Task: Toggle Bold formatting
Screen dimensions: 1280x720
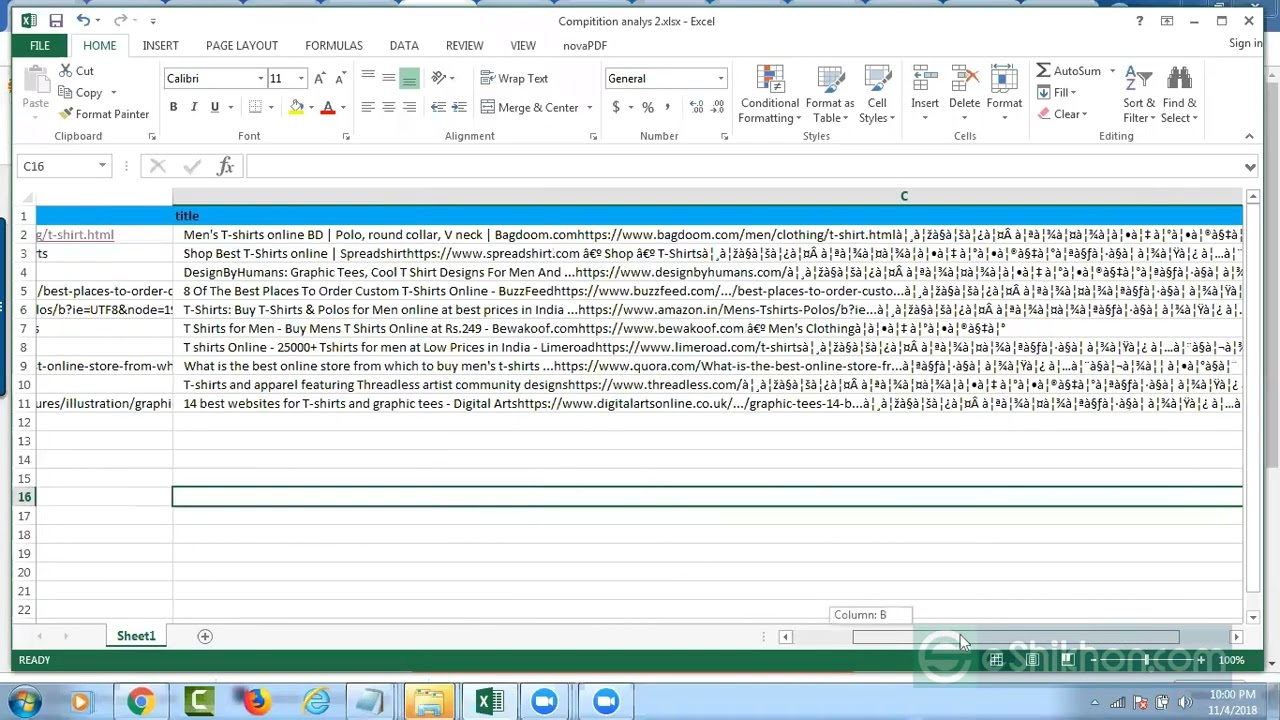Action: (173, 107)
